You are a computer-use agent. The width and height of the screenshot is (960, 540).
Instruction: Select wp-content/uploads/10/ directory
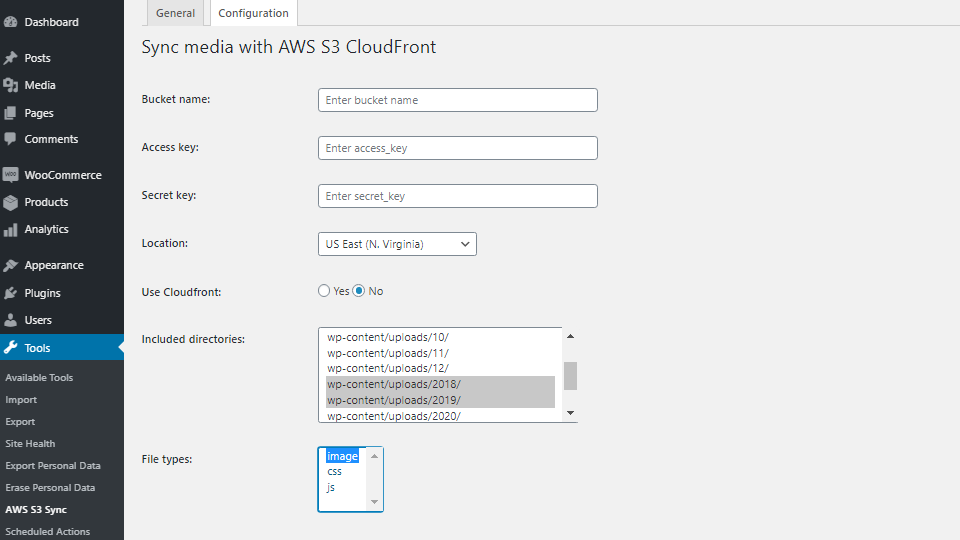click(x=440, y=337)
